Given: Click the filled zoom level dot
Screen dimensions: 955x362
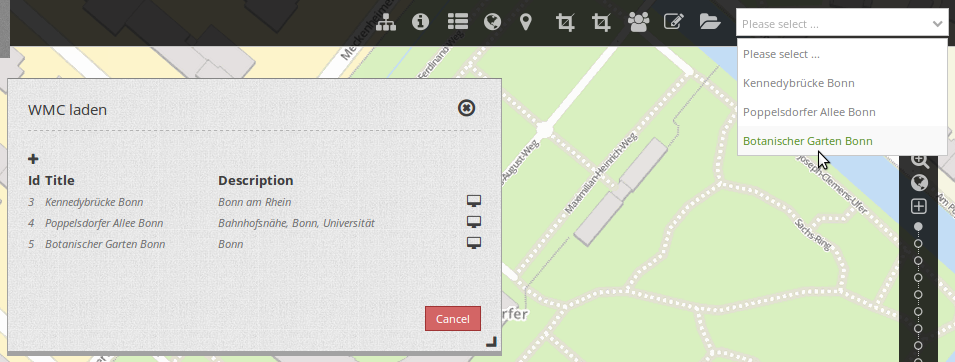Looking at the screenshot, I should (919, 227).
